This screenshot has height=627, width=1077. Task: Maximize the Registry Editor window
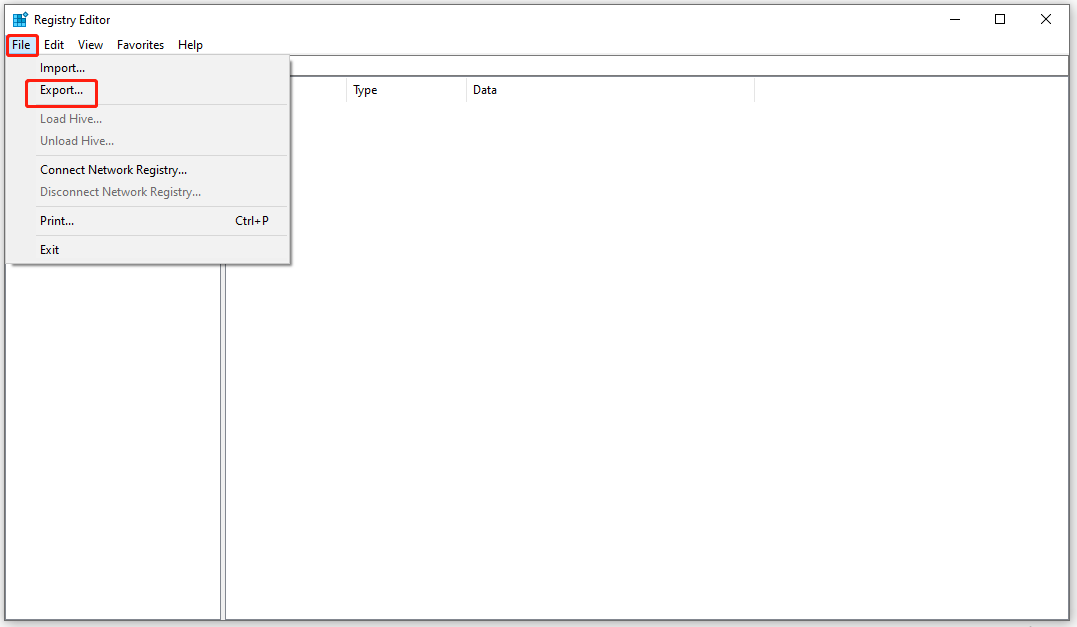1000,19
